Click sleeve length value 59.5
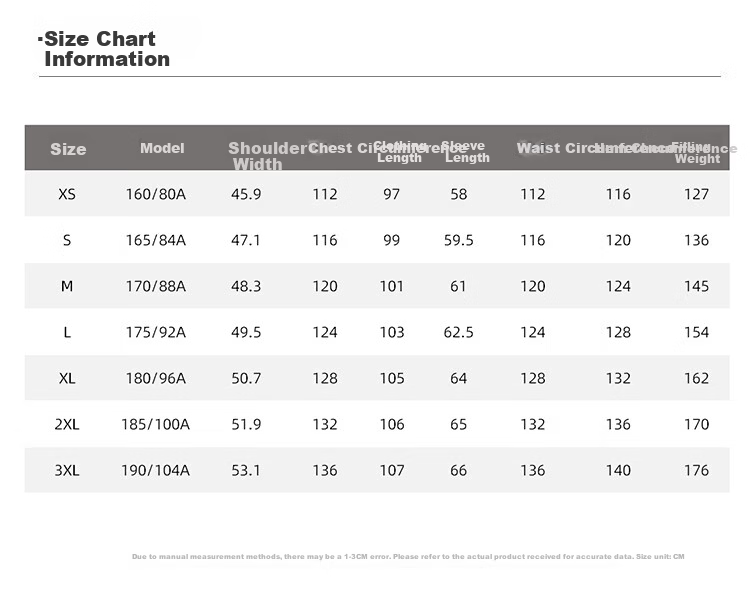The width and height of the screenshot is (750, 608). coord(458,240)
